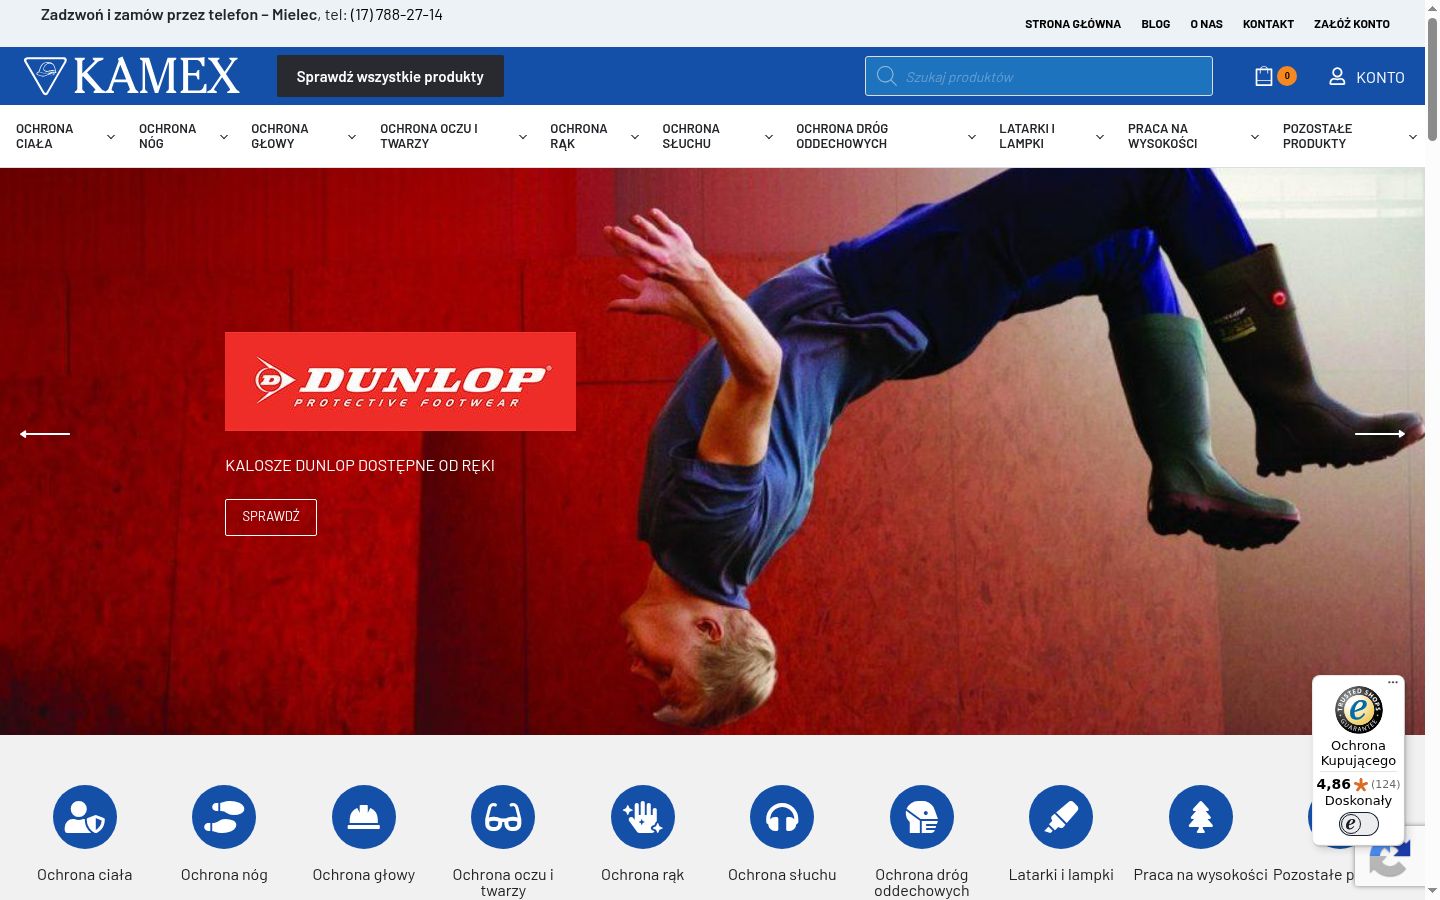Expand the Praca na wysokości chevron
Screen dimensions: 1440x900
(x=1255, y=137)
